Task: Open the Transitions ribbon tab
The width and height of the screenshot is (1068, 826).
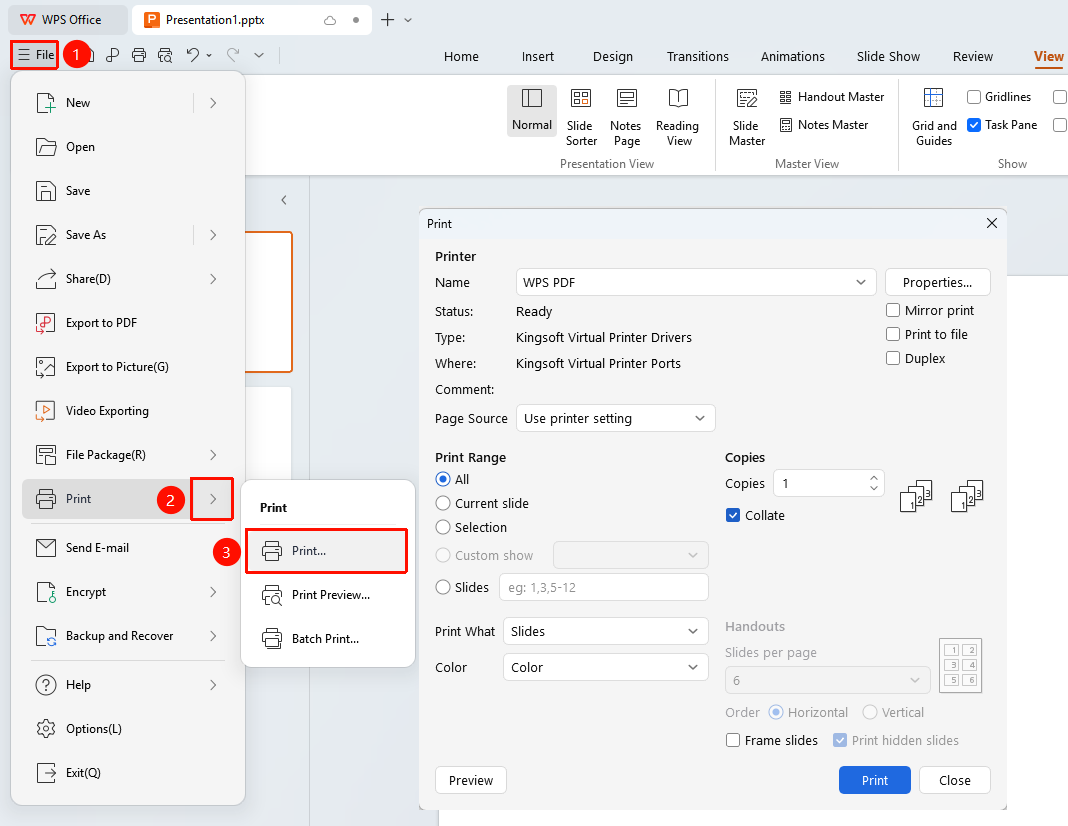Action: [697, 57]
